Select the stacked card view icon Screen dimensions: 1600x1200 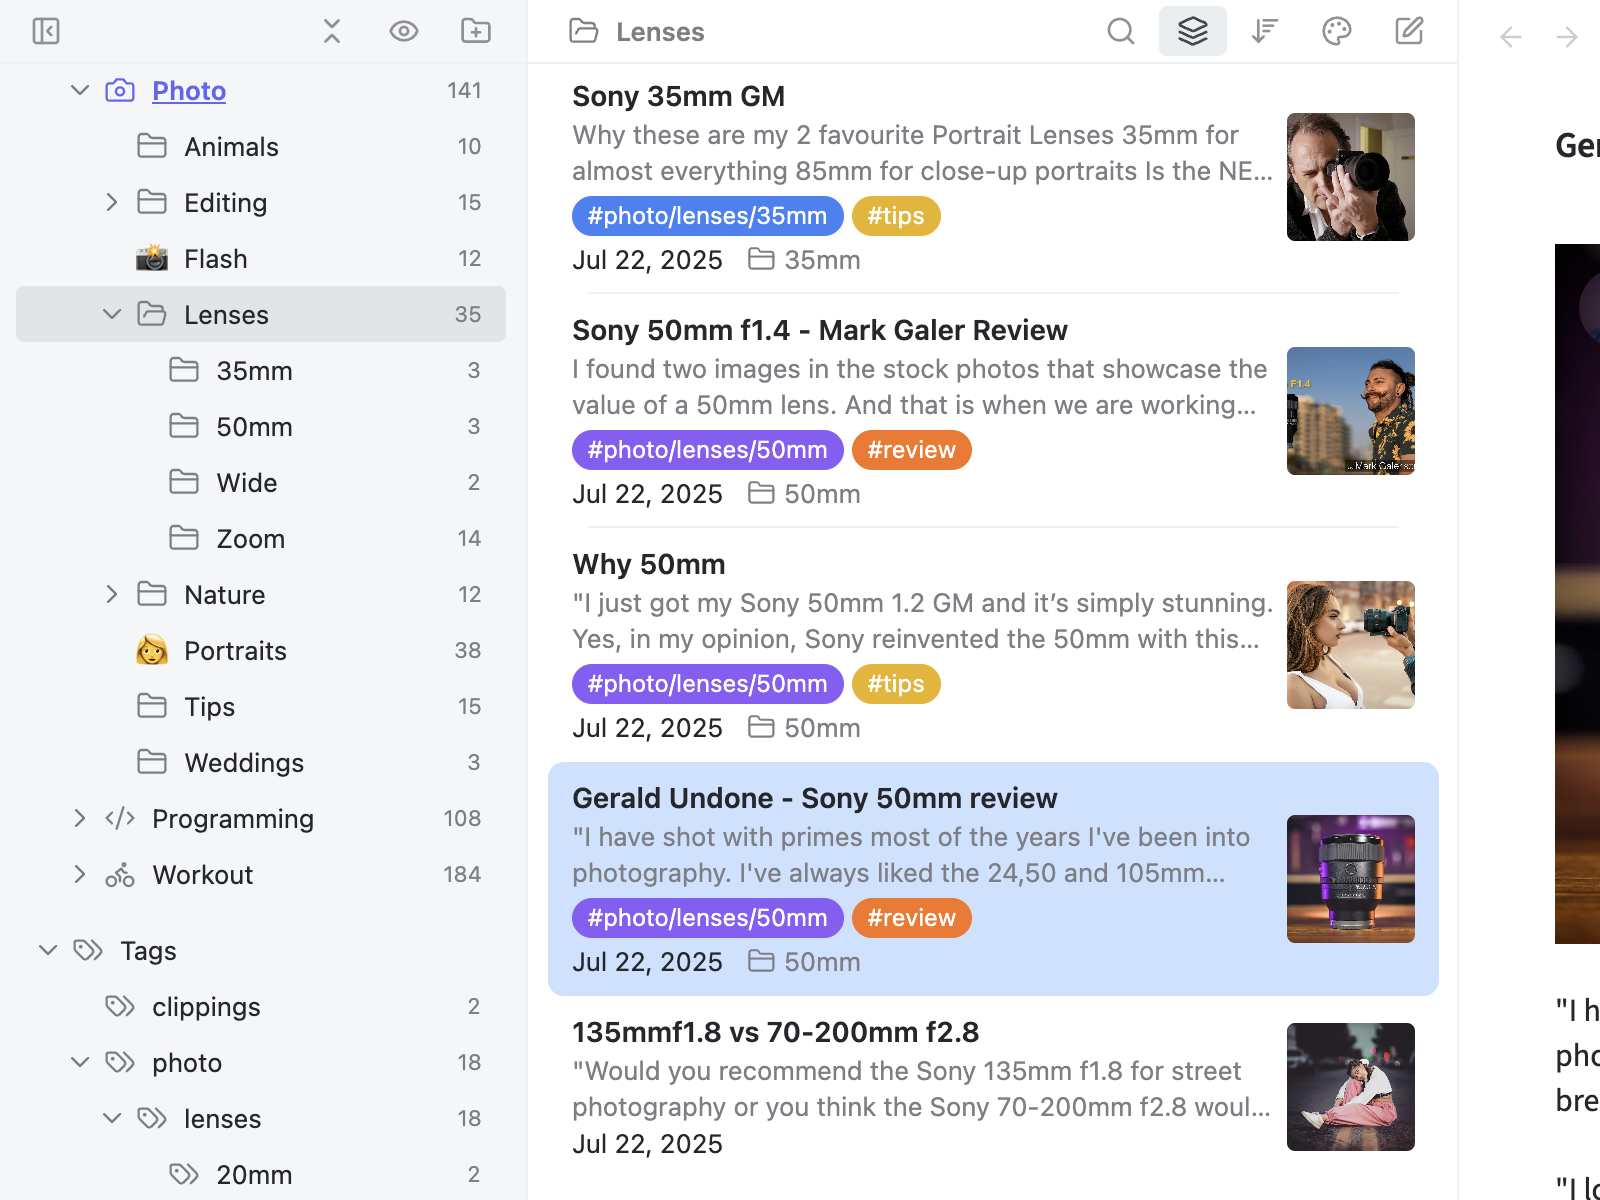1192,31
